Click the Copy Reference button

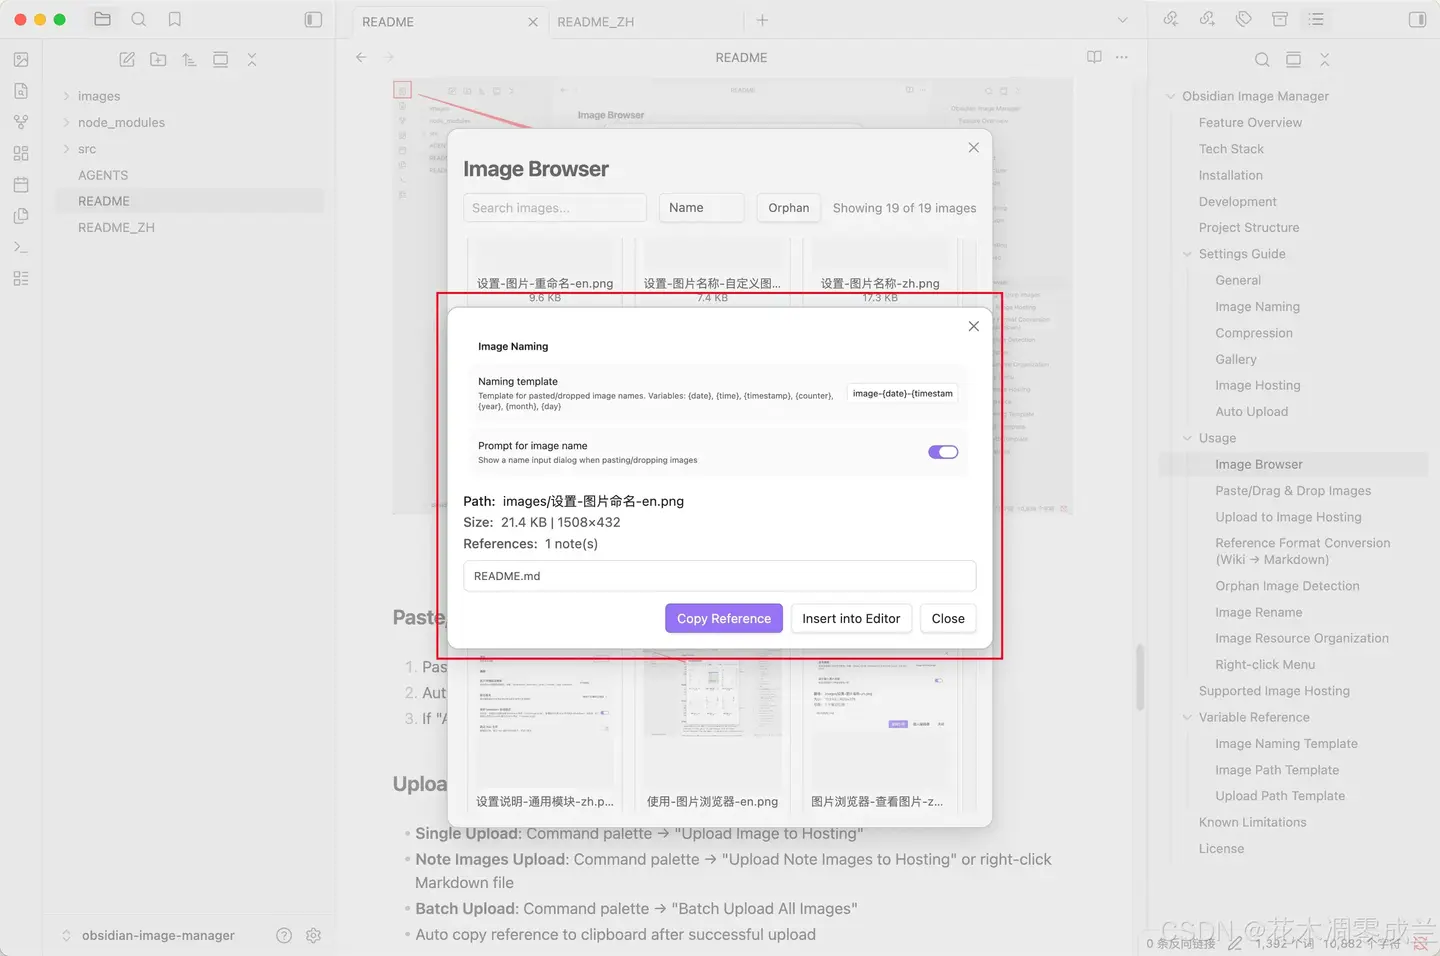coord(724,618)
